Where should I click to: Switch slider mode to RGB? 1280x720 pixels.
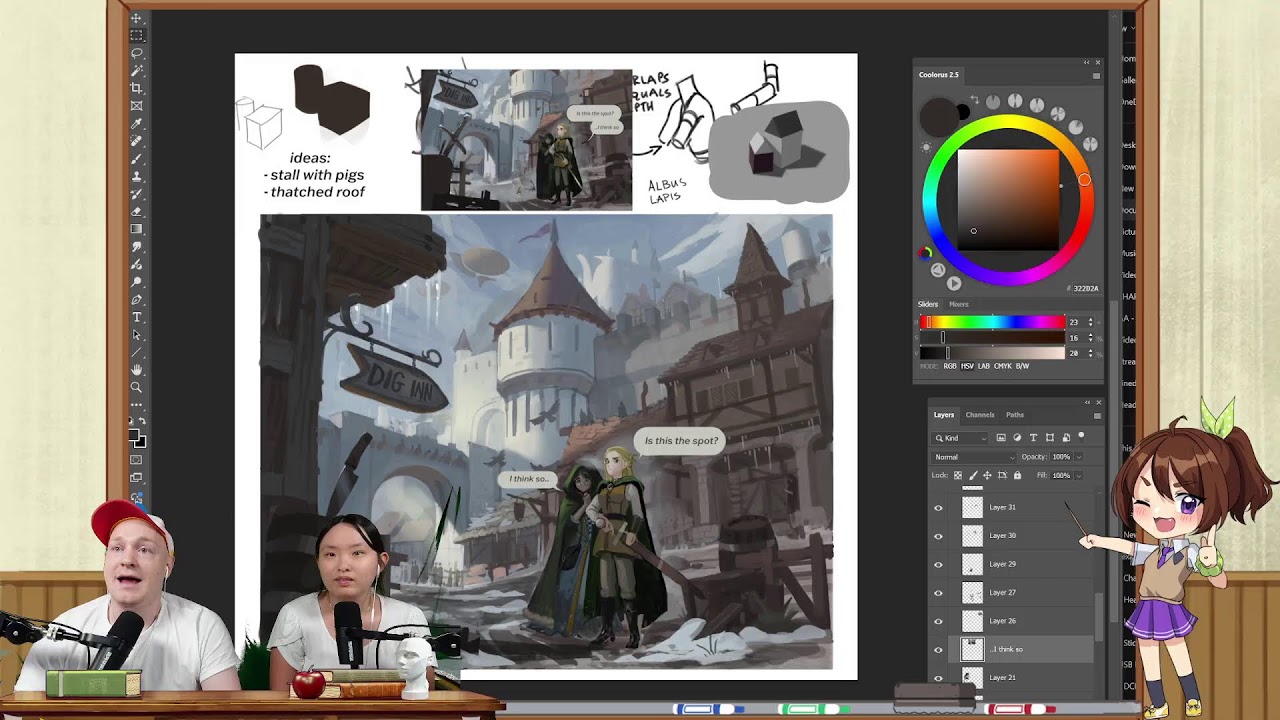click(950, 366)
